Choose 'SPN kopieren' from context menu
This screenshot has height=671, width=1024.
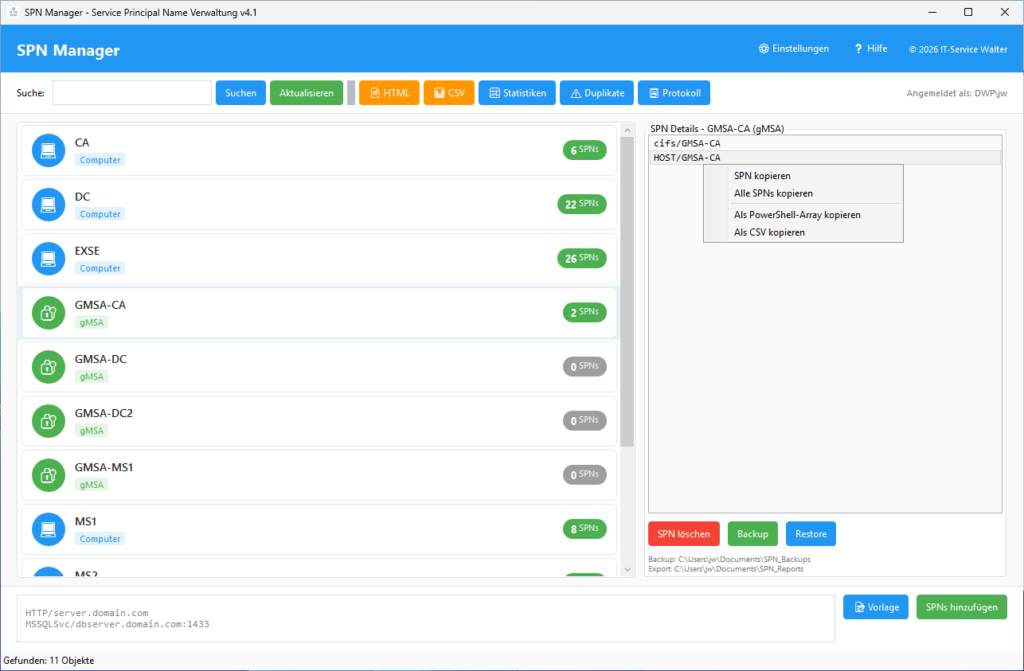point(762,176)
